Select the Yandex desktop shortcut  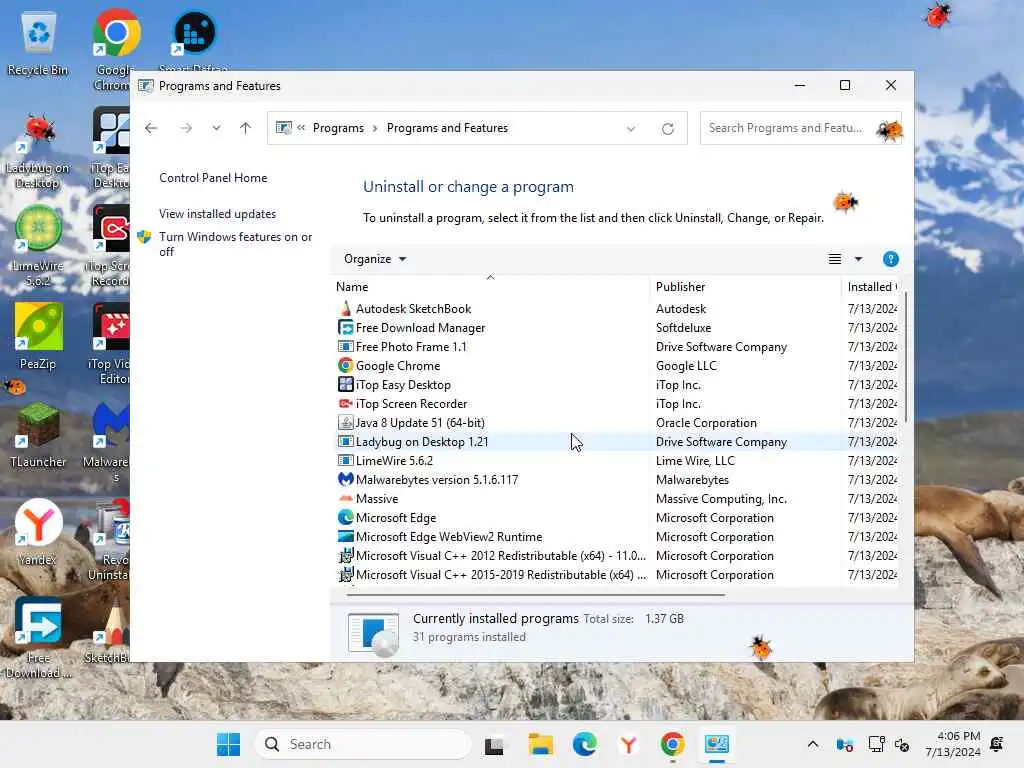pyautogui.click(x=38, y=532)
